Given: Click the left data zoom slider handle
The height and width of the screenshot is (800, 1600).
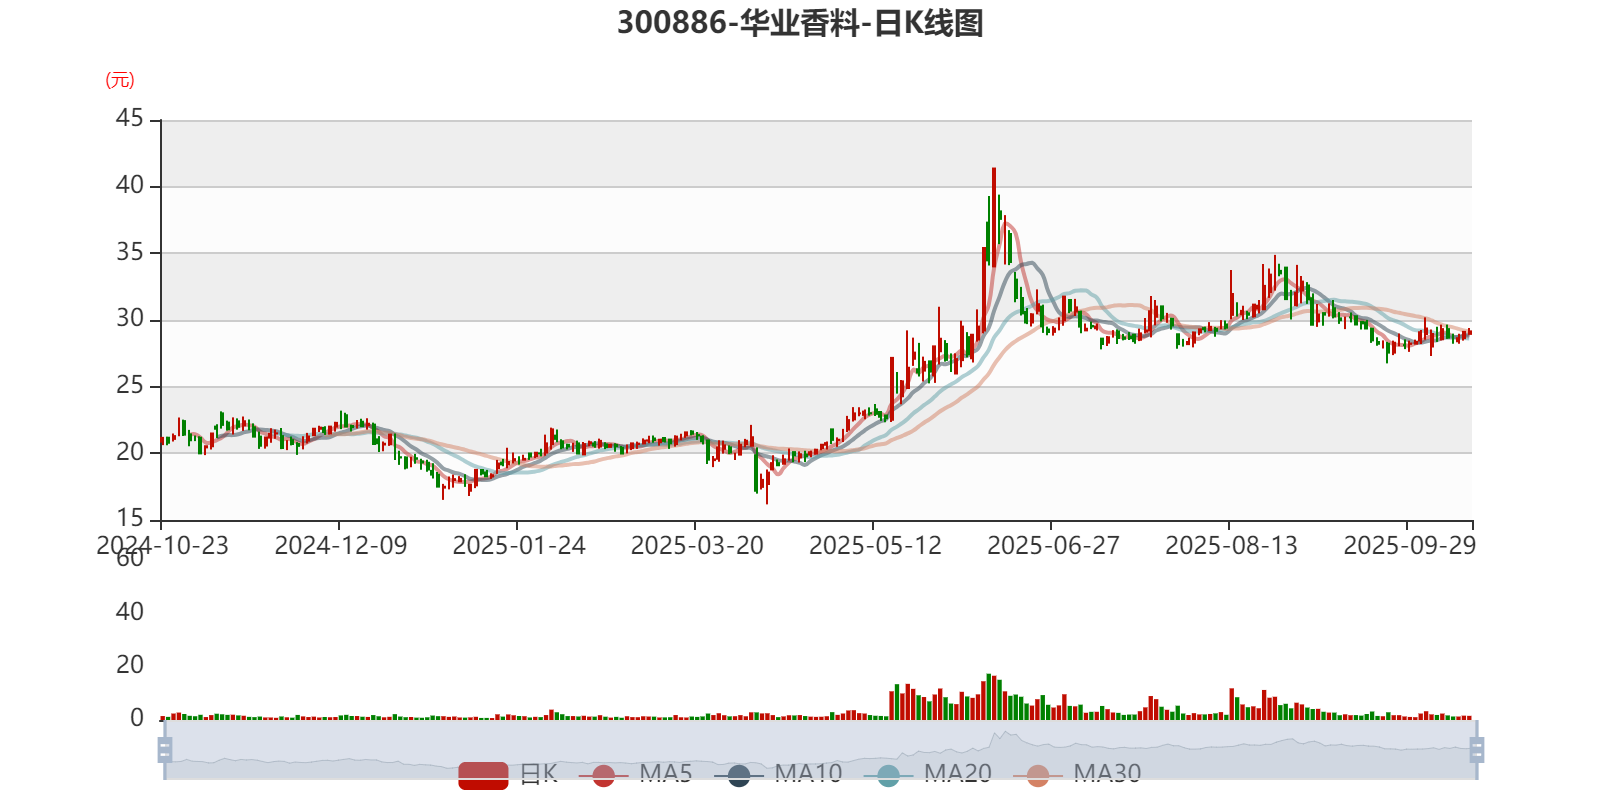Looking at the screenshot, I should (x=165, y=749).
